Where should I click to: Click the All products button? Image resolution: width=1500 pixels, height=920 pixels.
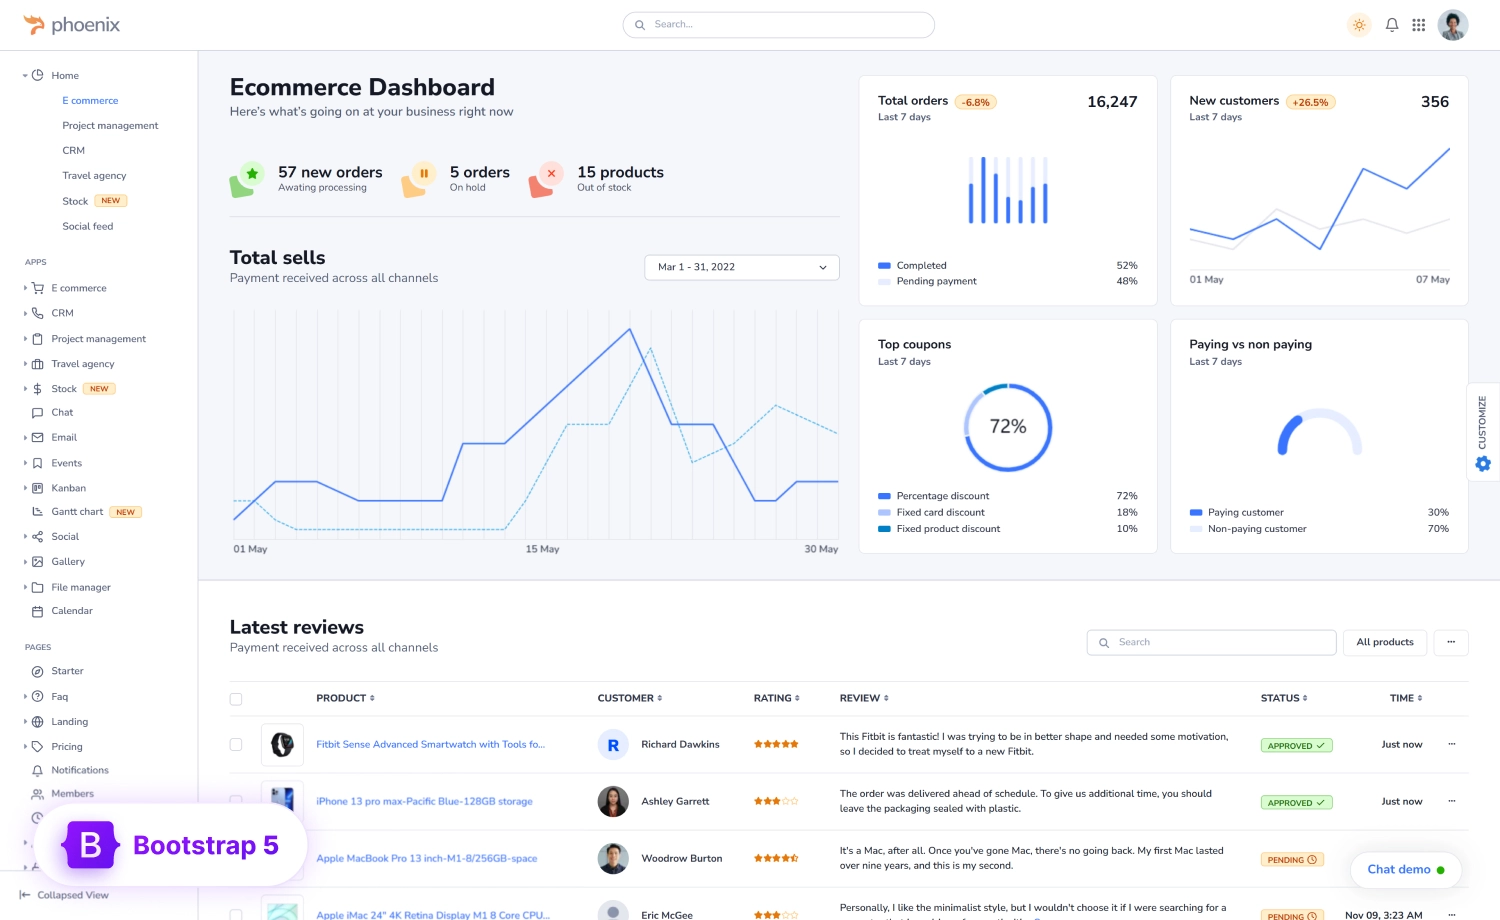click(x=1385, y=642)
